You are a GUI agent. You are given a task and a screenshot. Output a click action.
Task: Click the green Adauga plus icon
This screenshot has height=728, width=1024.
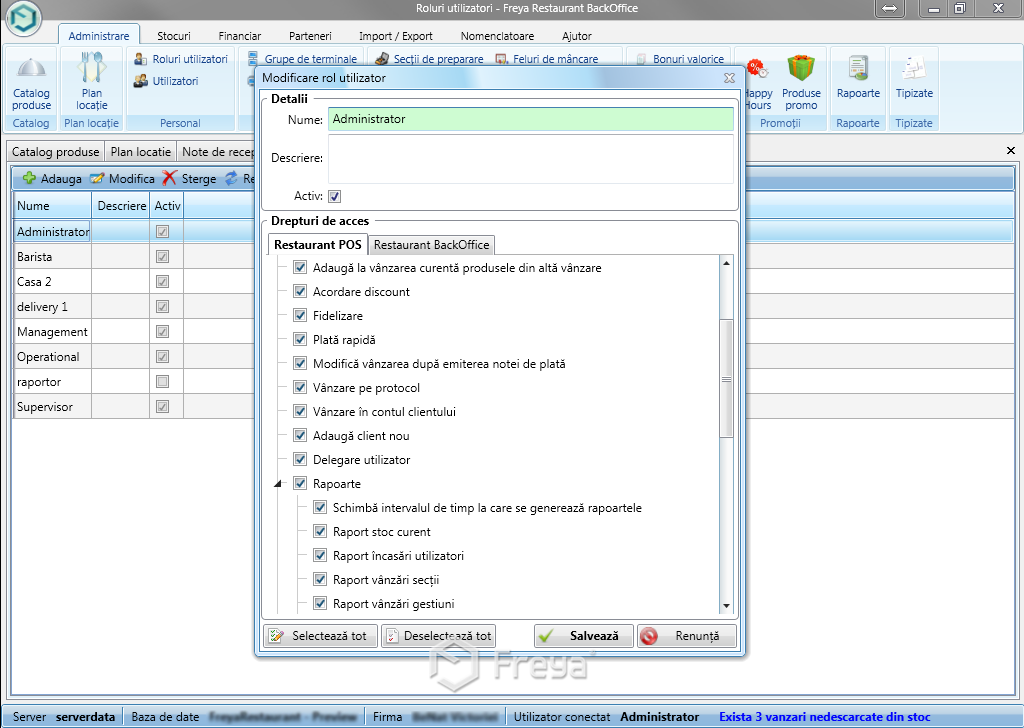coord(29,179)
